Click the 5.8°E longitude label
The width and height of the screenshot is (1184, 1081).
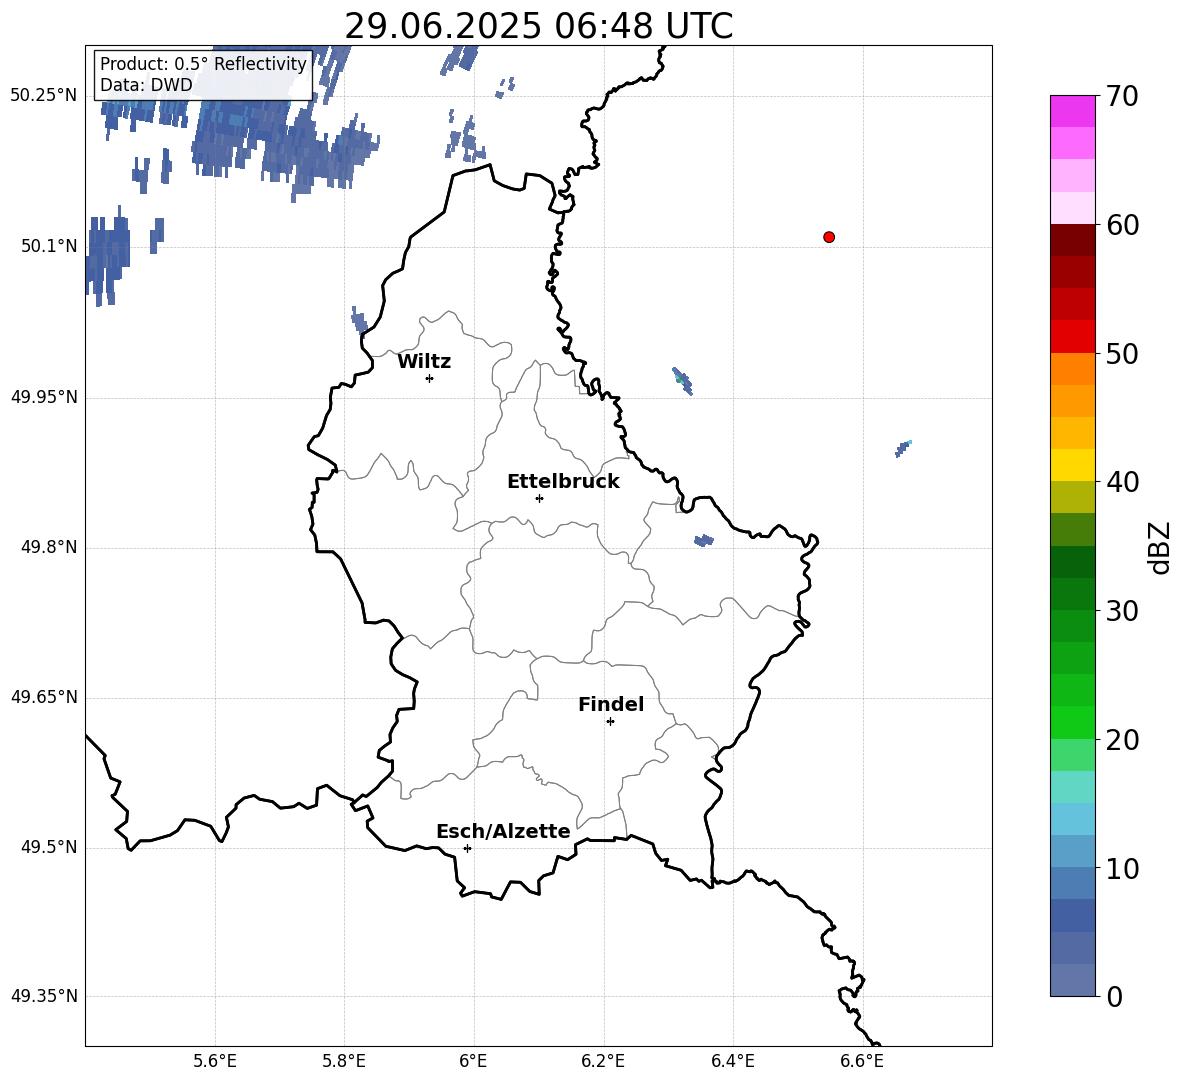click(344, 1061)
